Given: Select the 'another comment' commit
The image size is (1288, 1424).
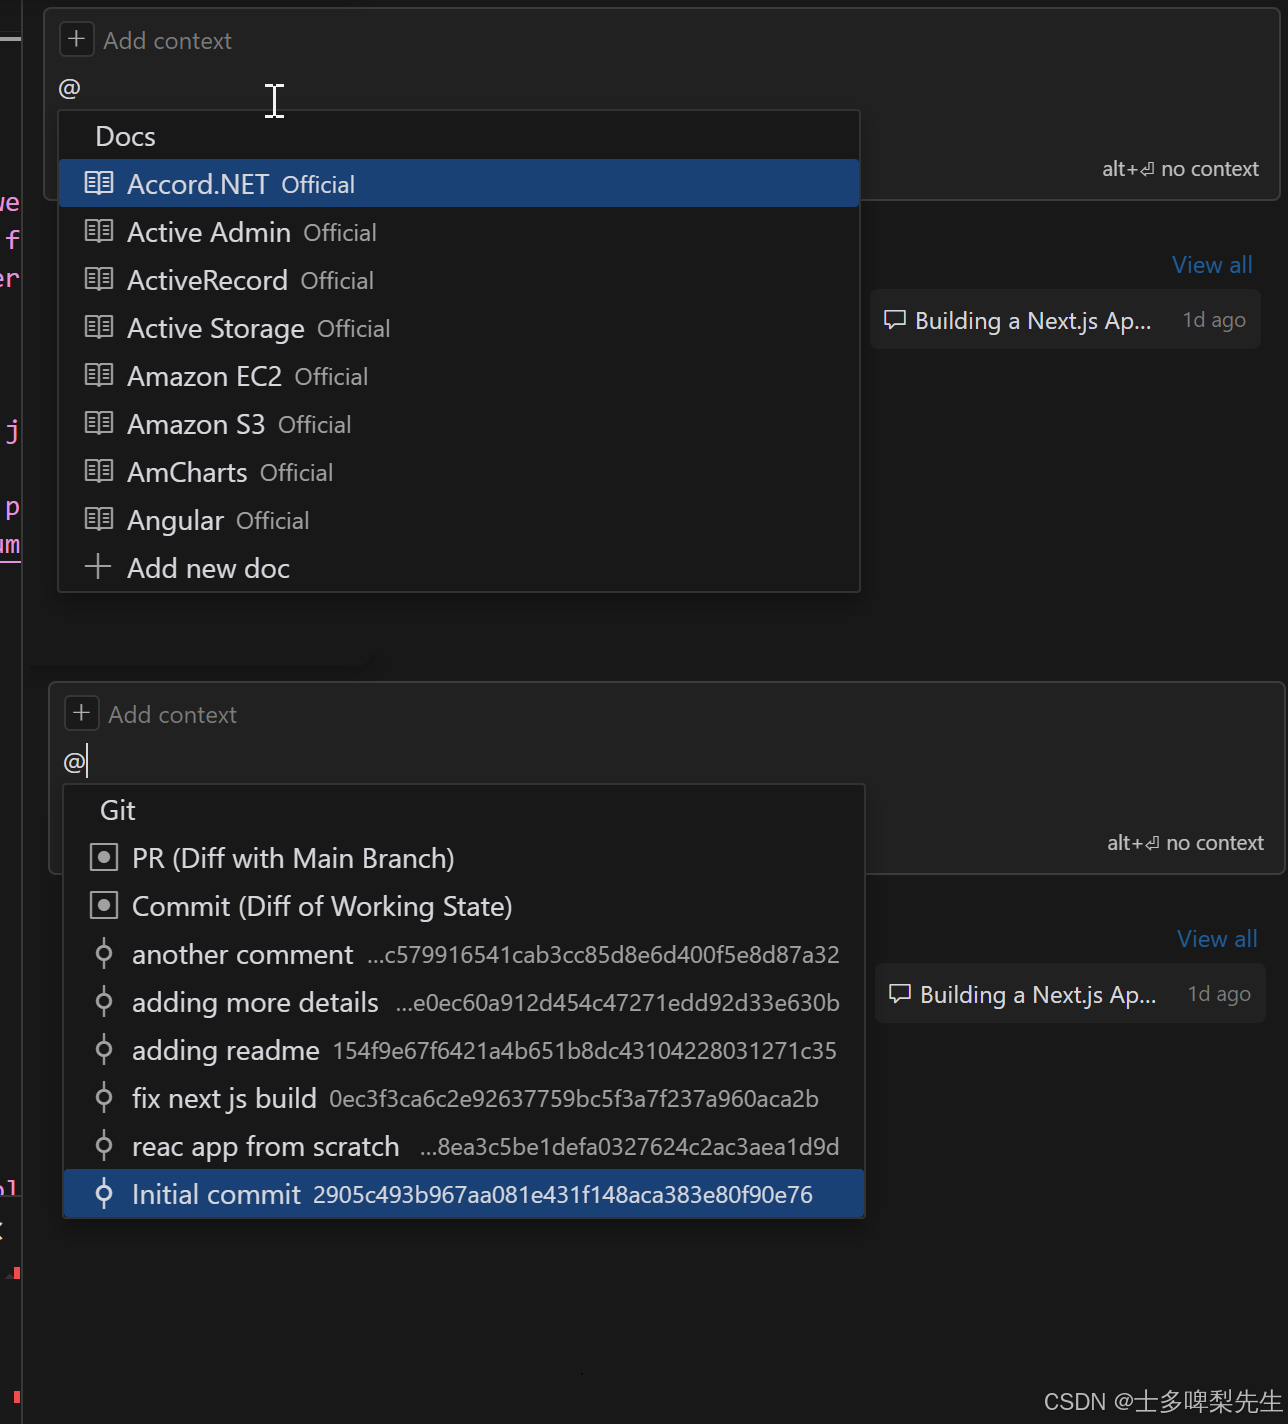Looking at the screenshot, I should [x=464, y=954].
